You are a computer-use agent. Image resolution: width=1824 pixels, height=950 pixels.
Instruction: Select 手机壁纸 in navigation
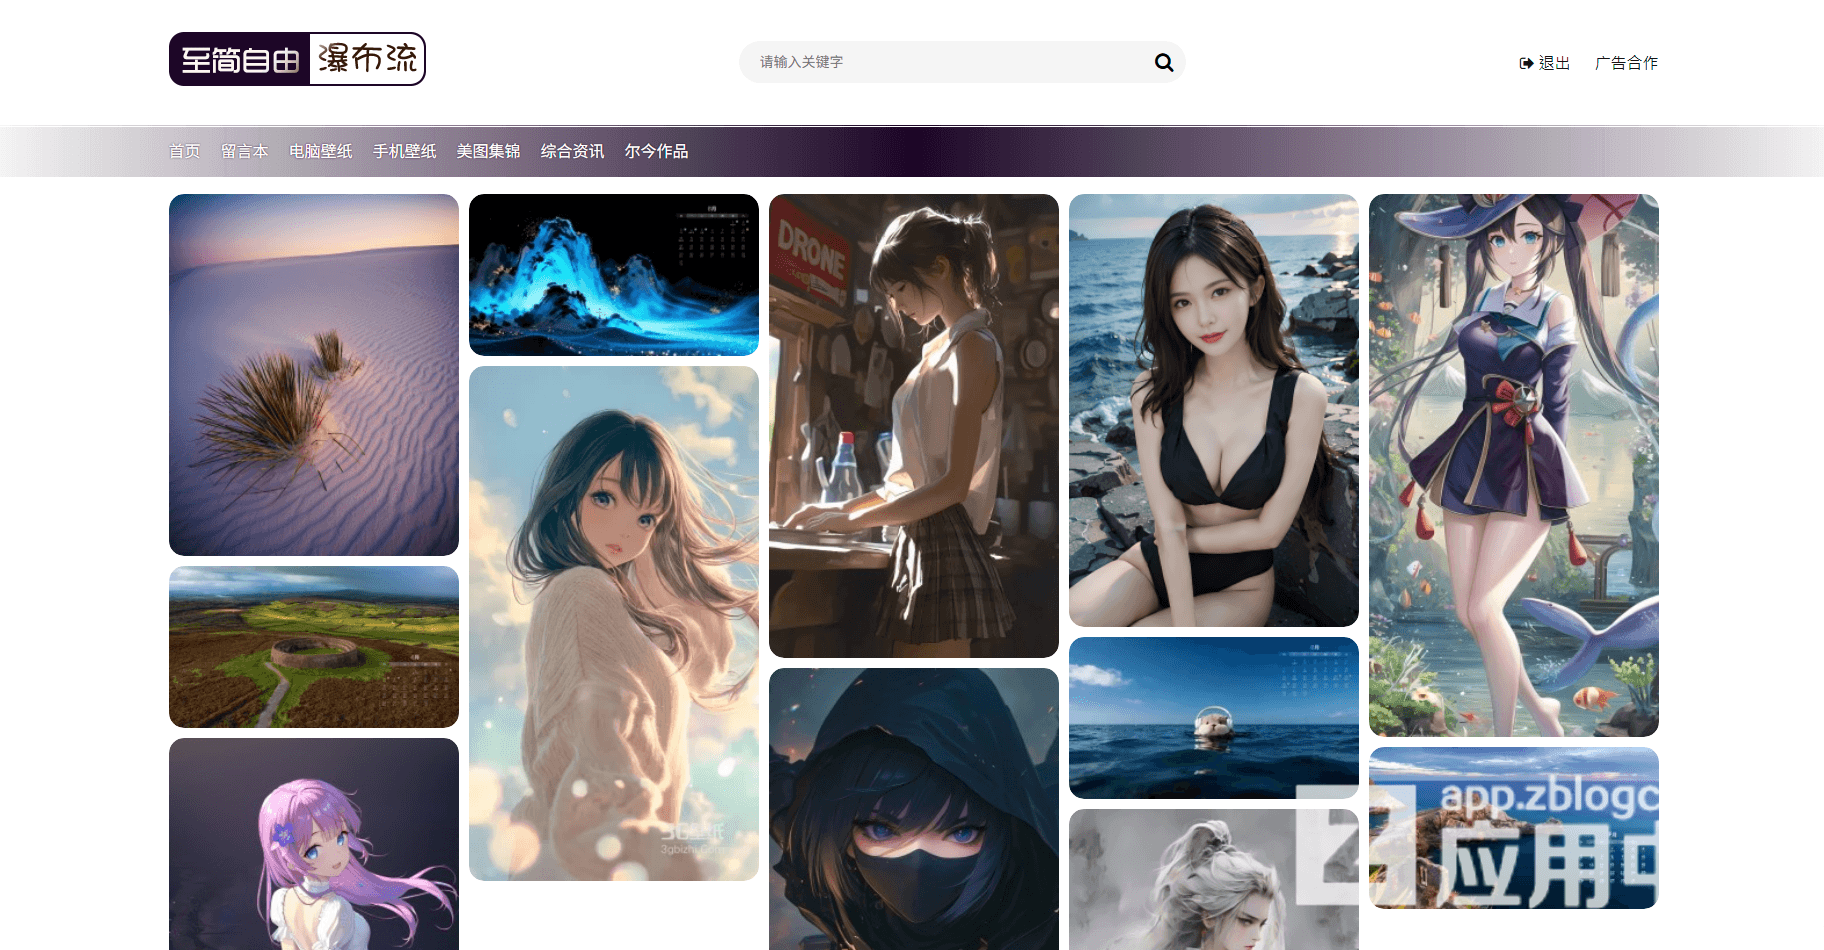pos(404,151)
